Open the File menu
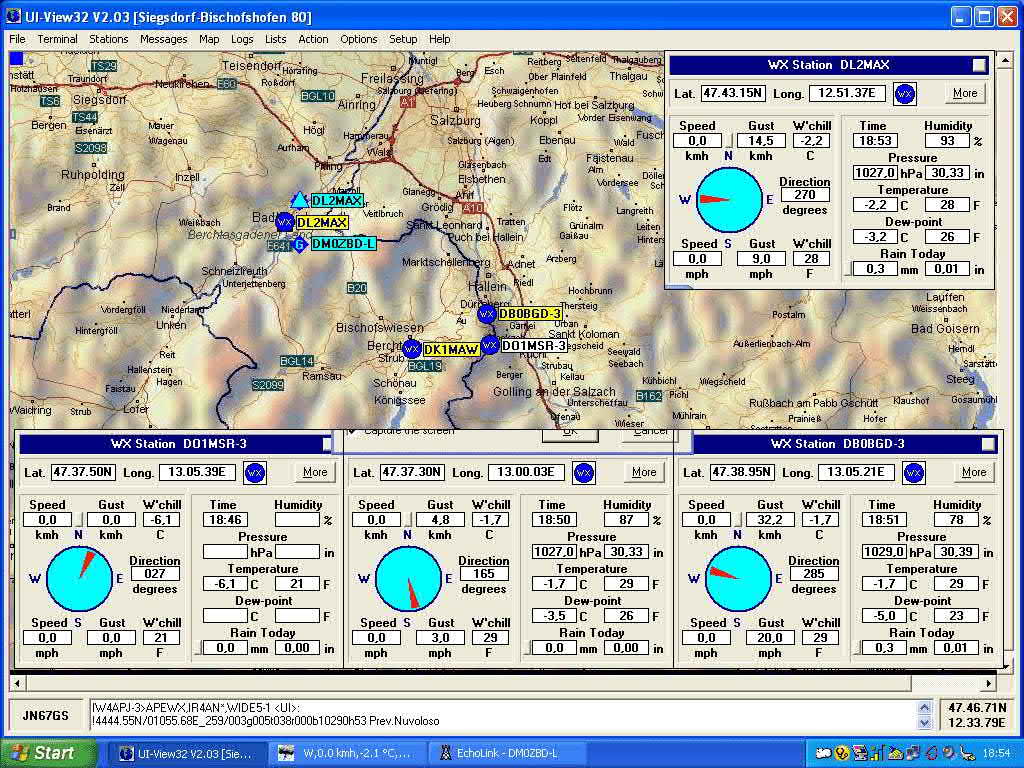The width and height of the screenshot is (1024, 768). point(18,39)
